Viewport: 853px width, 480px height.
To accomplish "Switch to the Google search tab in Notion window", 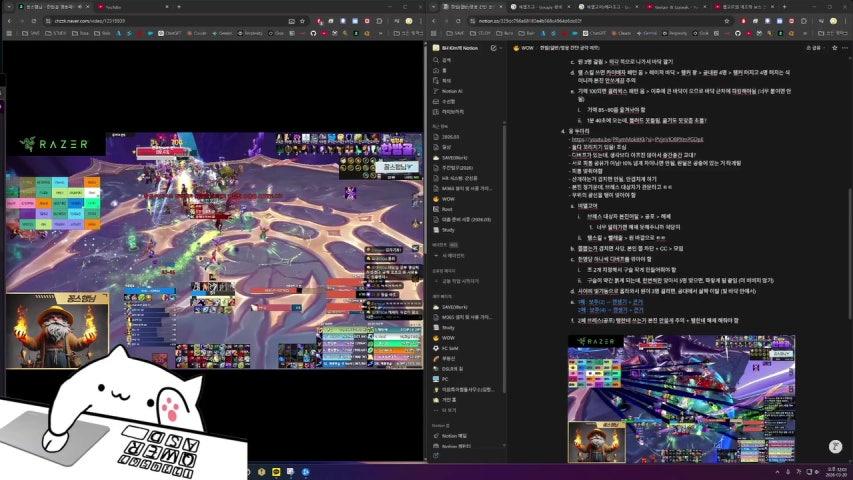I will (540, 7).
